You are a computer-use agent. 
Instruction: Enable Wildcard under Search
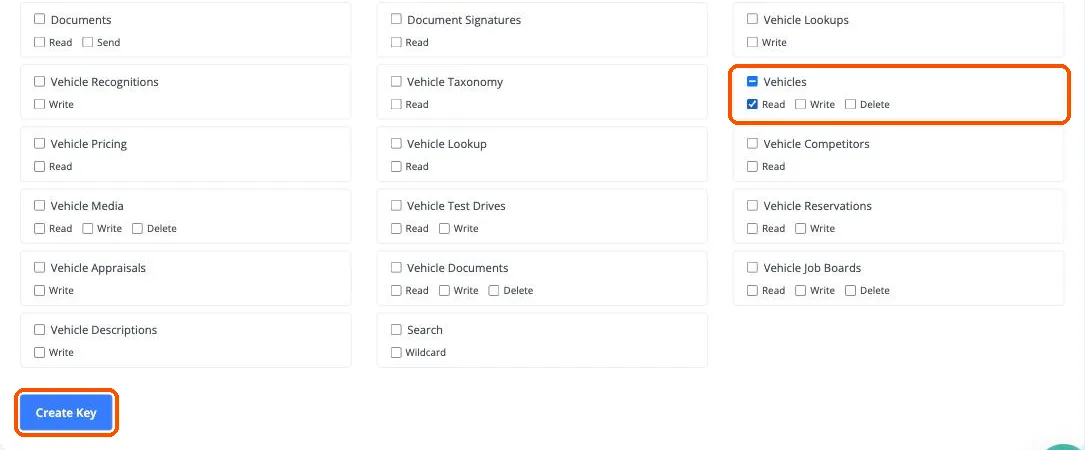pyautogui.click(x=396, y=352)
